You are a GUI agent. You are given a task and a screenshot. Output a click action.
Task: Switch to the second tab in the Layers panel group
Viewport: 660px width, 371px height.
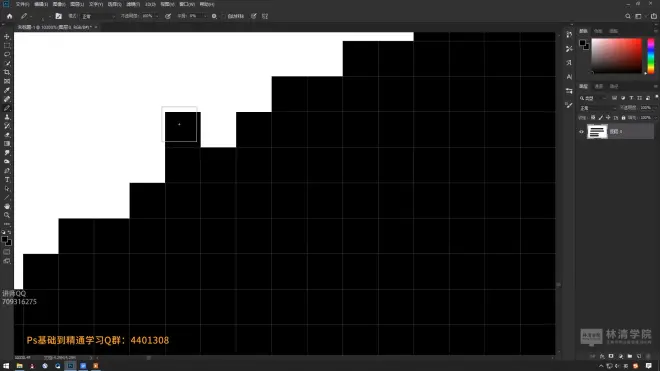(x=599, y=86)
